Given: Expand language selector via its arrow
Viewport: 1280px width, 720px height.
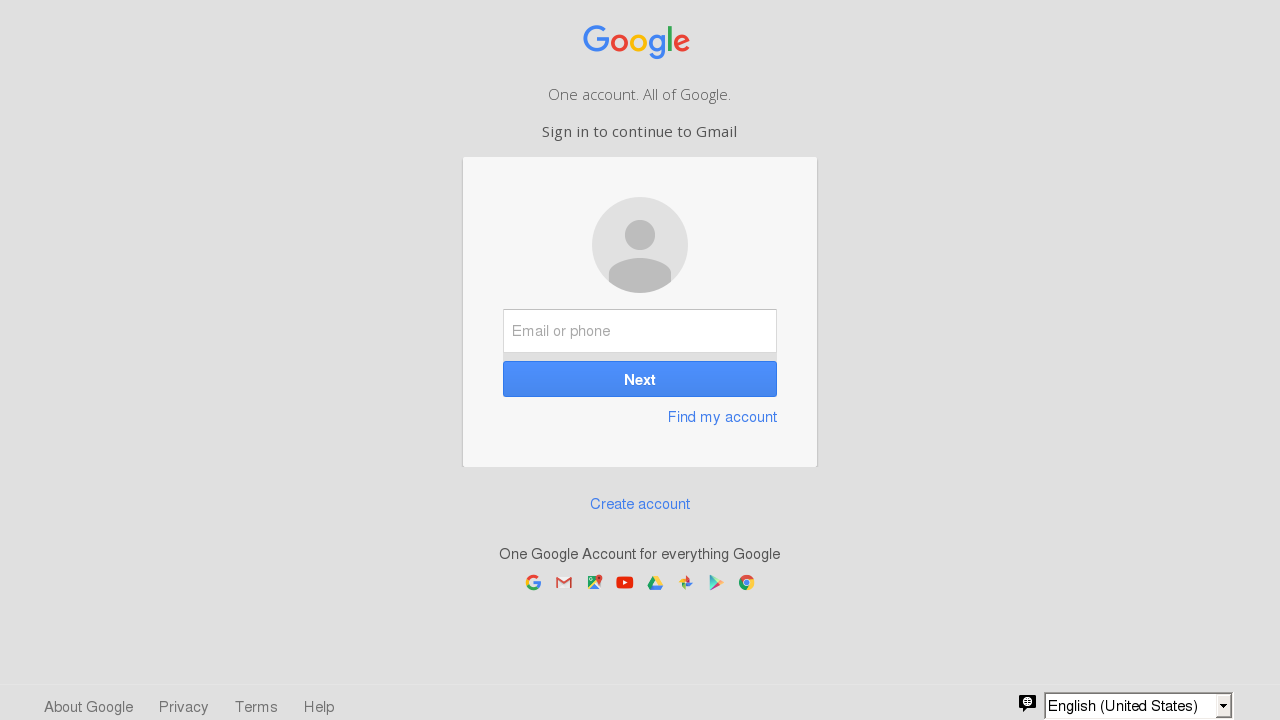Looking at the screenshot, I should coord(1223,706).
